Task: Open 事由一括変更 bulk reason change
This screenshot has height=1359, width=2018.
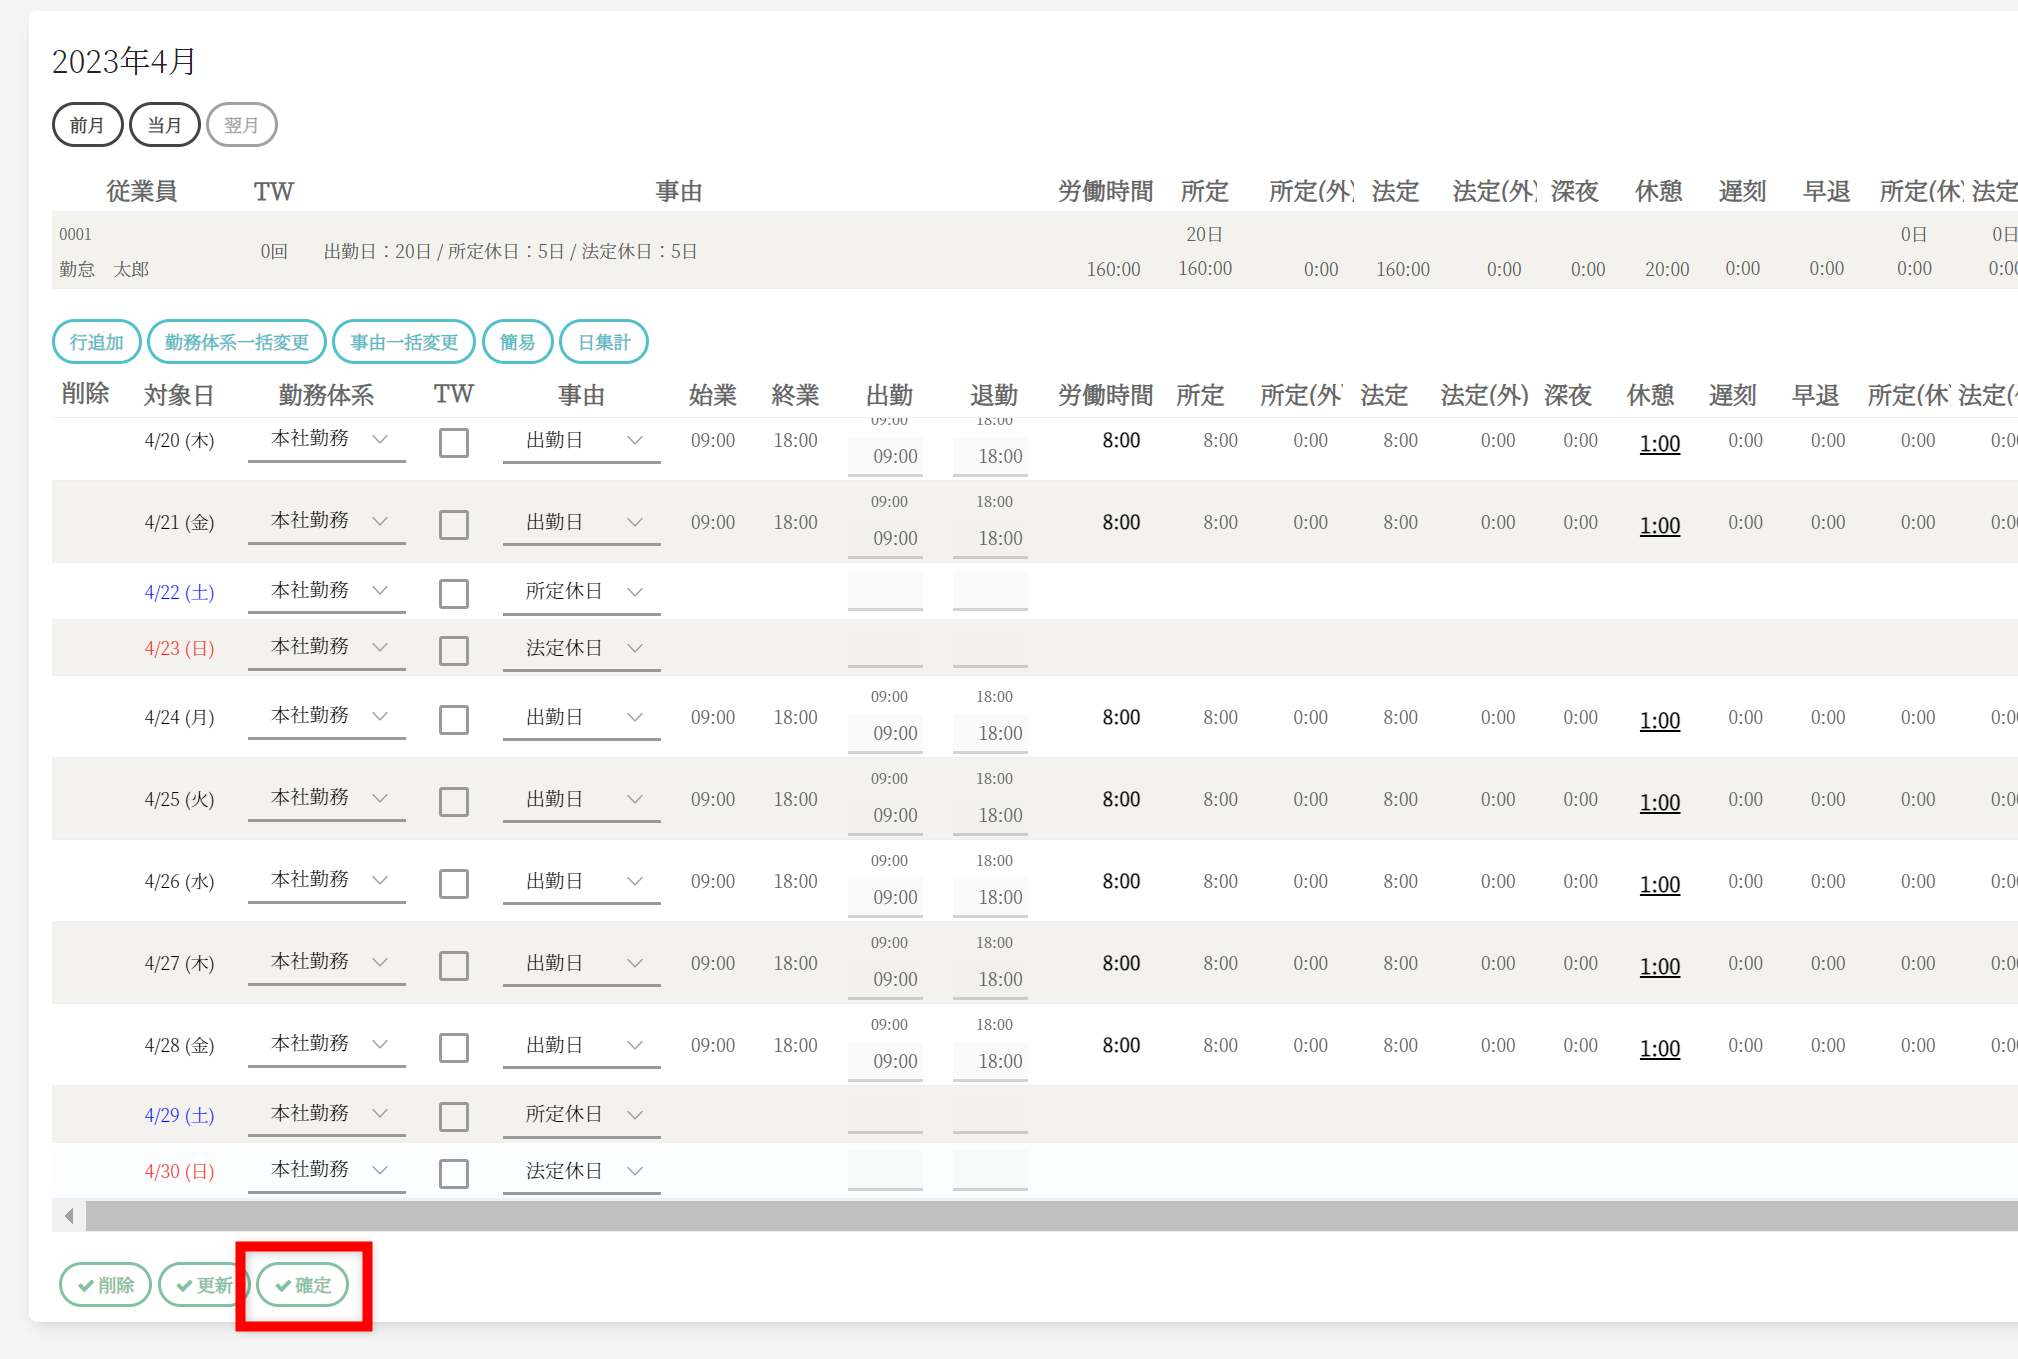Action: coord(403,342)
